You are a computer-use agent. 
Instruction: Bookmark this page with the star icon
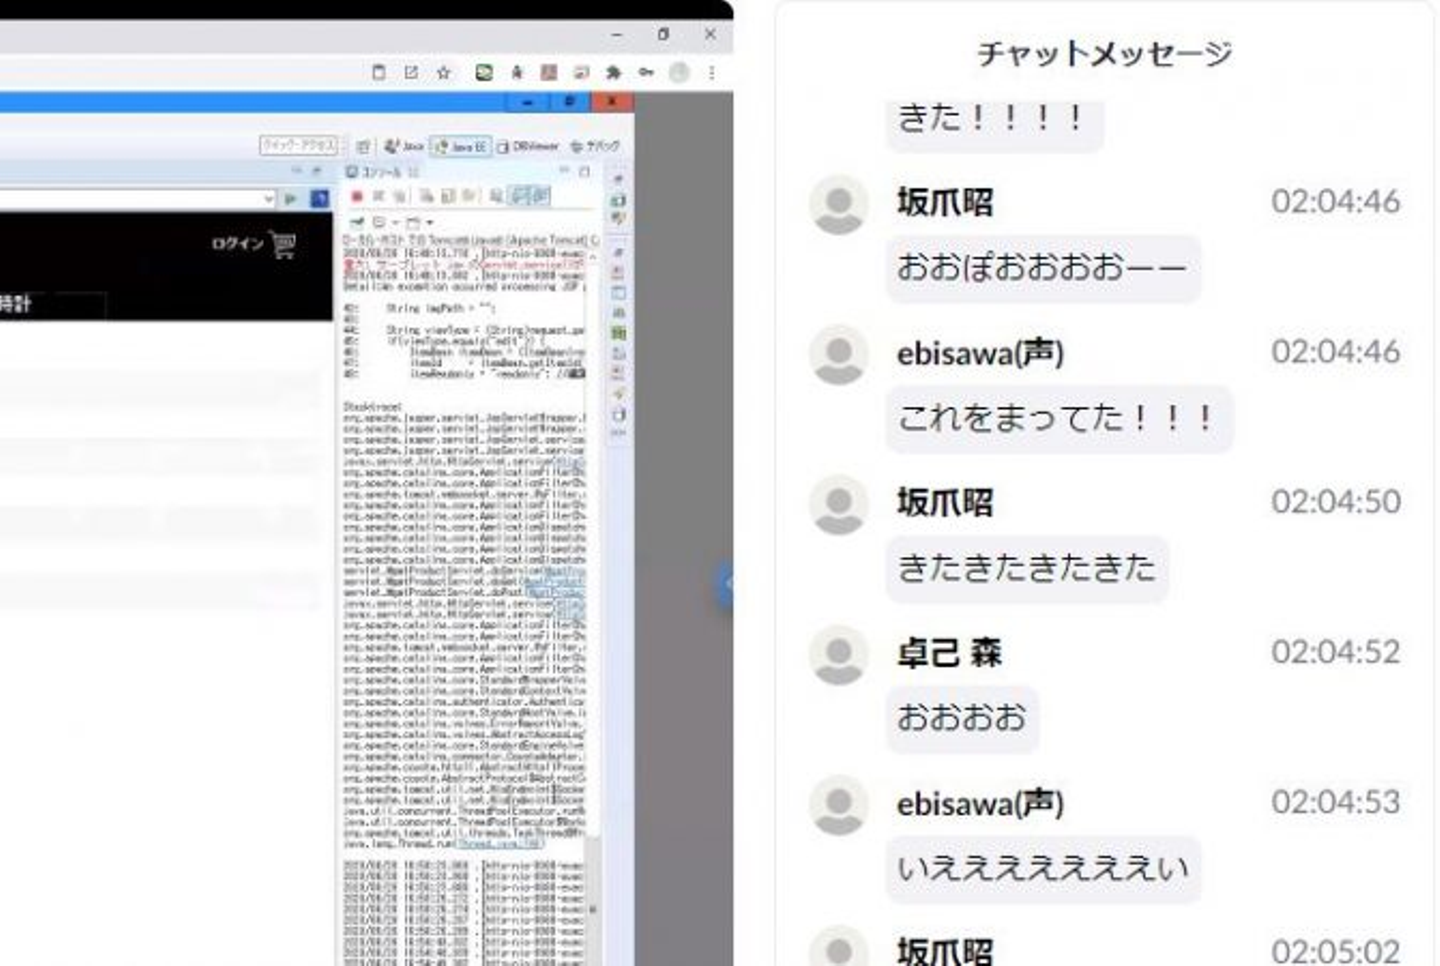443,72
